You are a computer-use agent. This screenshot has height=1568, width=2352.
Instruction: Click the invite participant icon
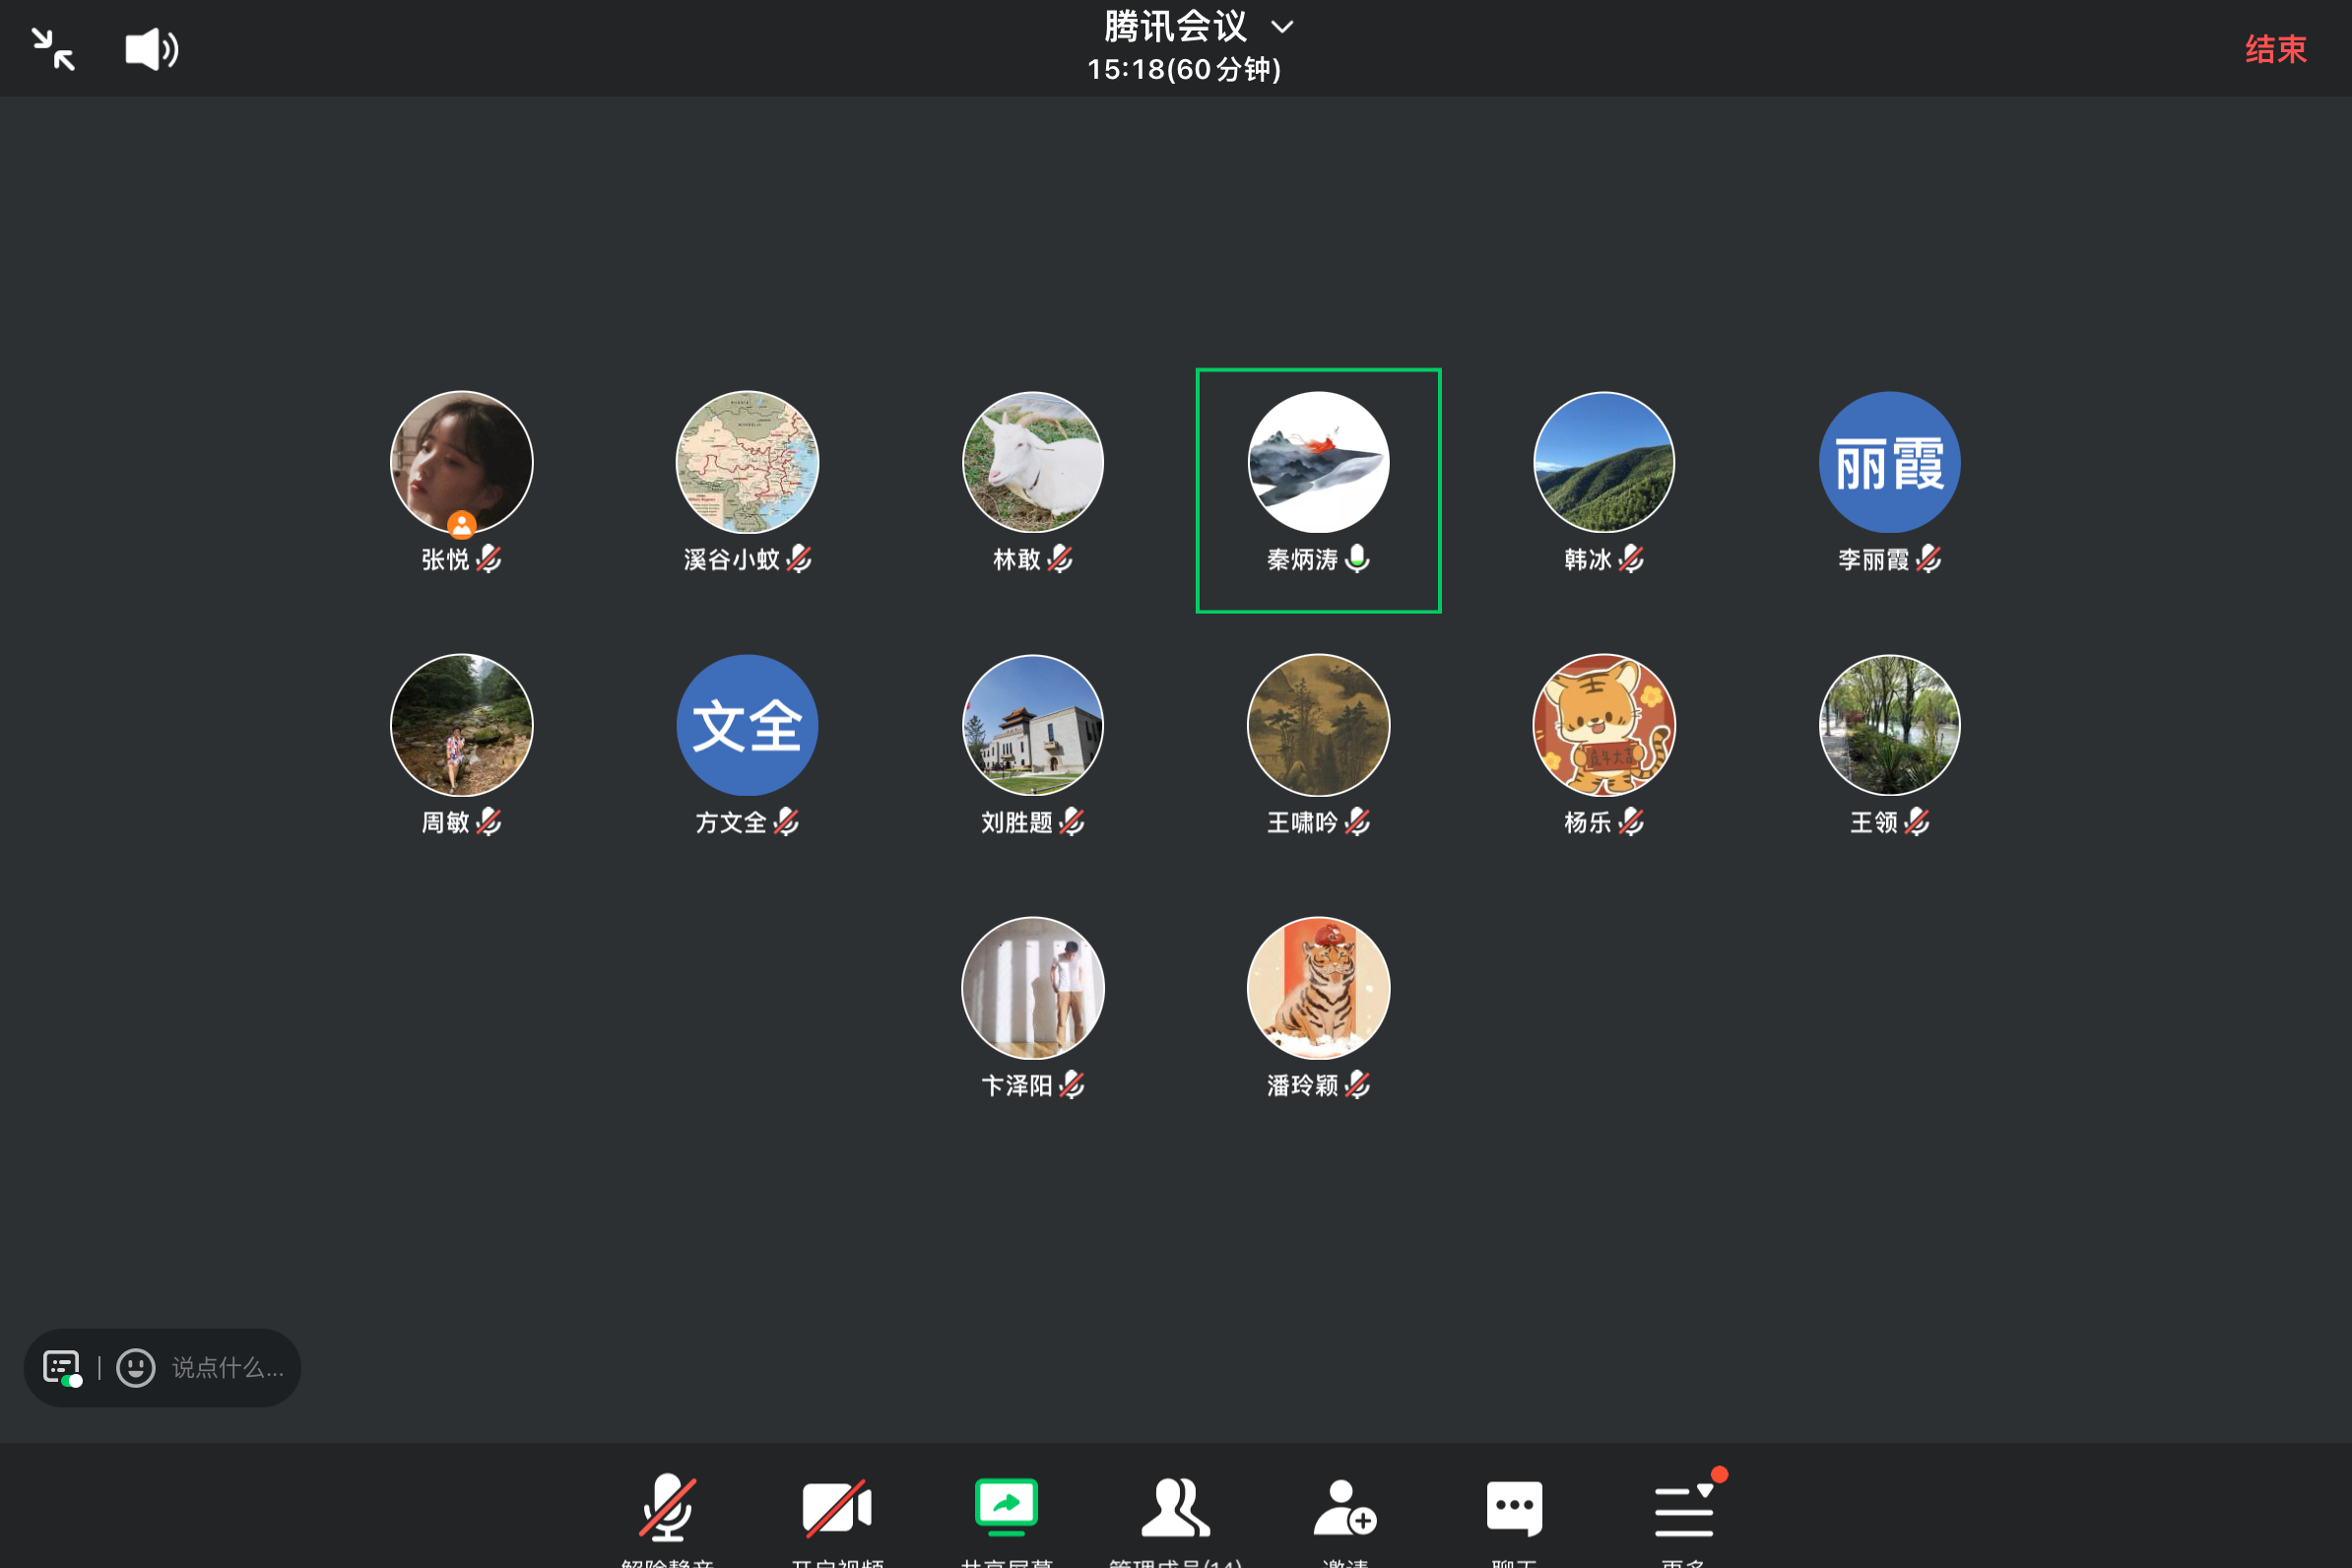tap(1345, 1508)
